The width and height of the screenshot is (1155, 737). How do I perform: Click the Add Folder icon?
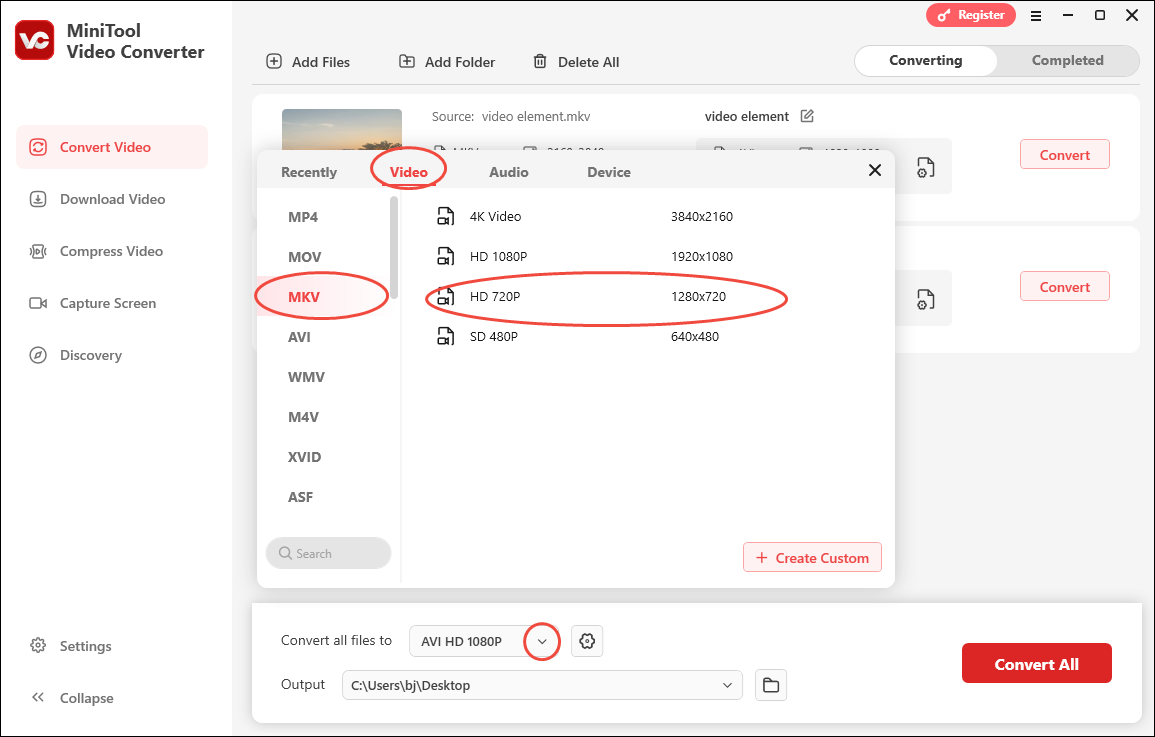point(407,61)
